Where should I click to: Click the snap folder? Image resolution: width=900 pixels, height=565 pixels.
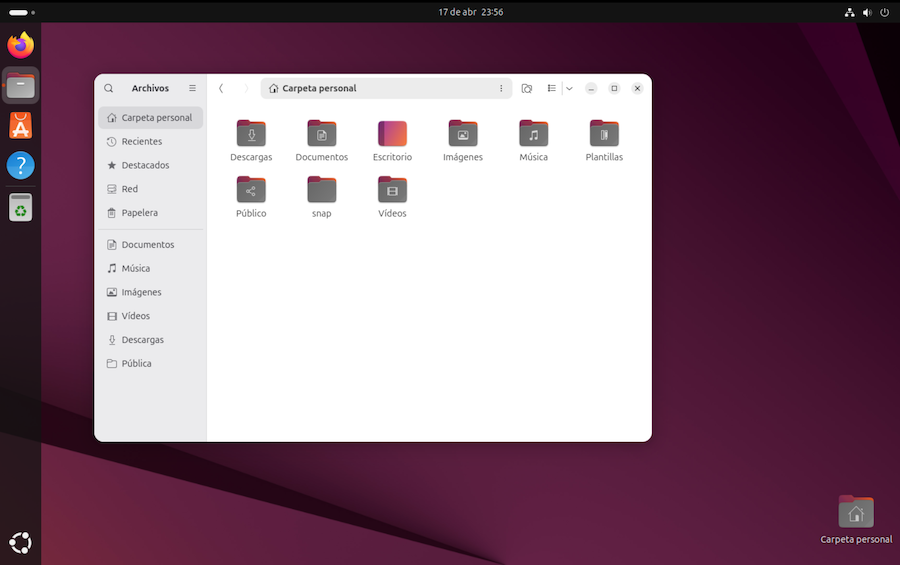point(321,190)
